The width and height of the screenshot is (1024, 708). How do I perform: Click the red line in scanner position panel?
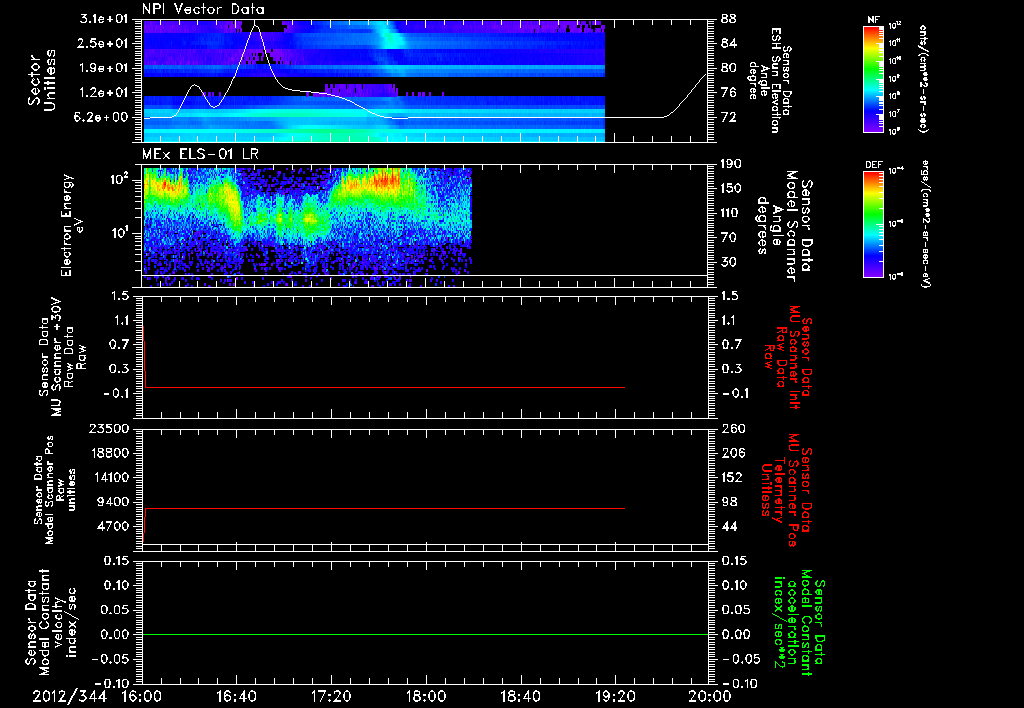tap(384, 508)
